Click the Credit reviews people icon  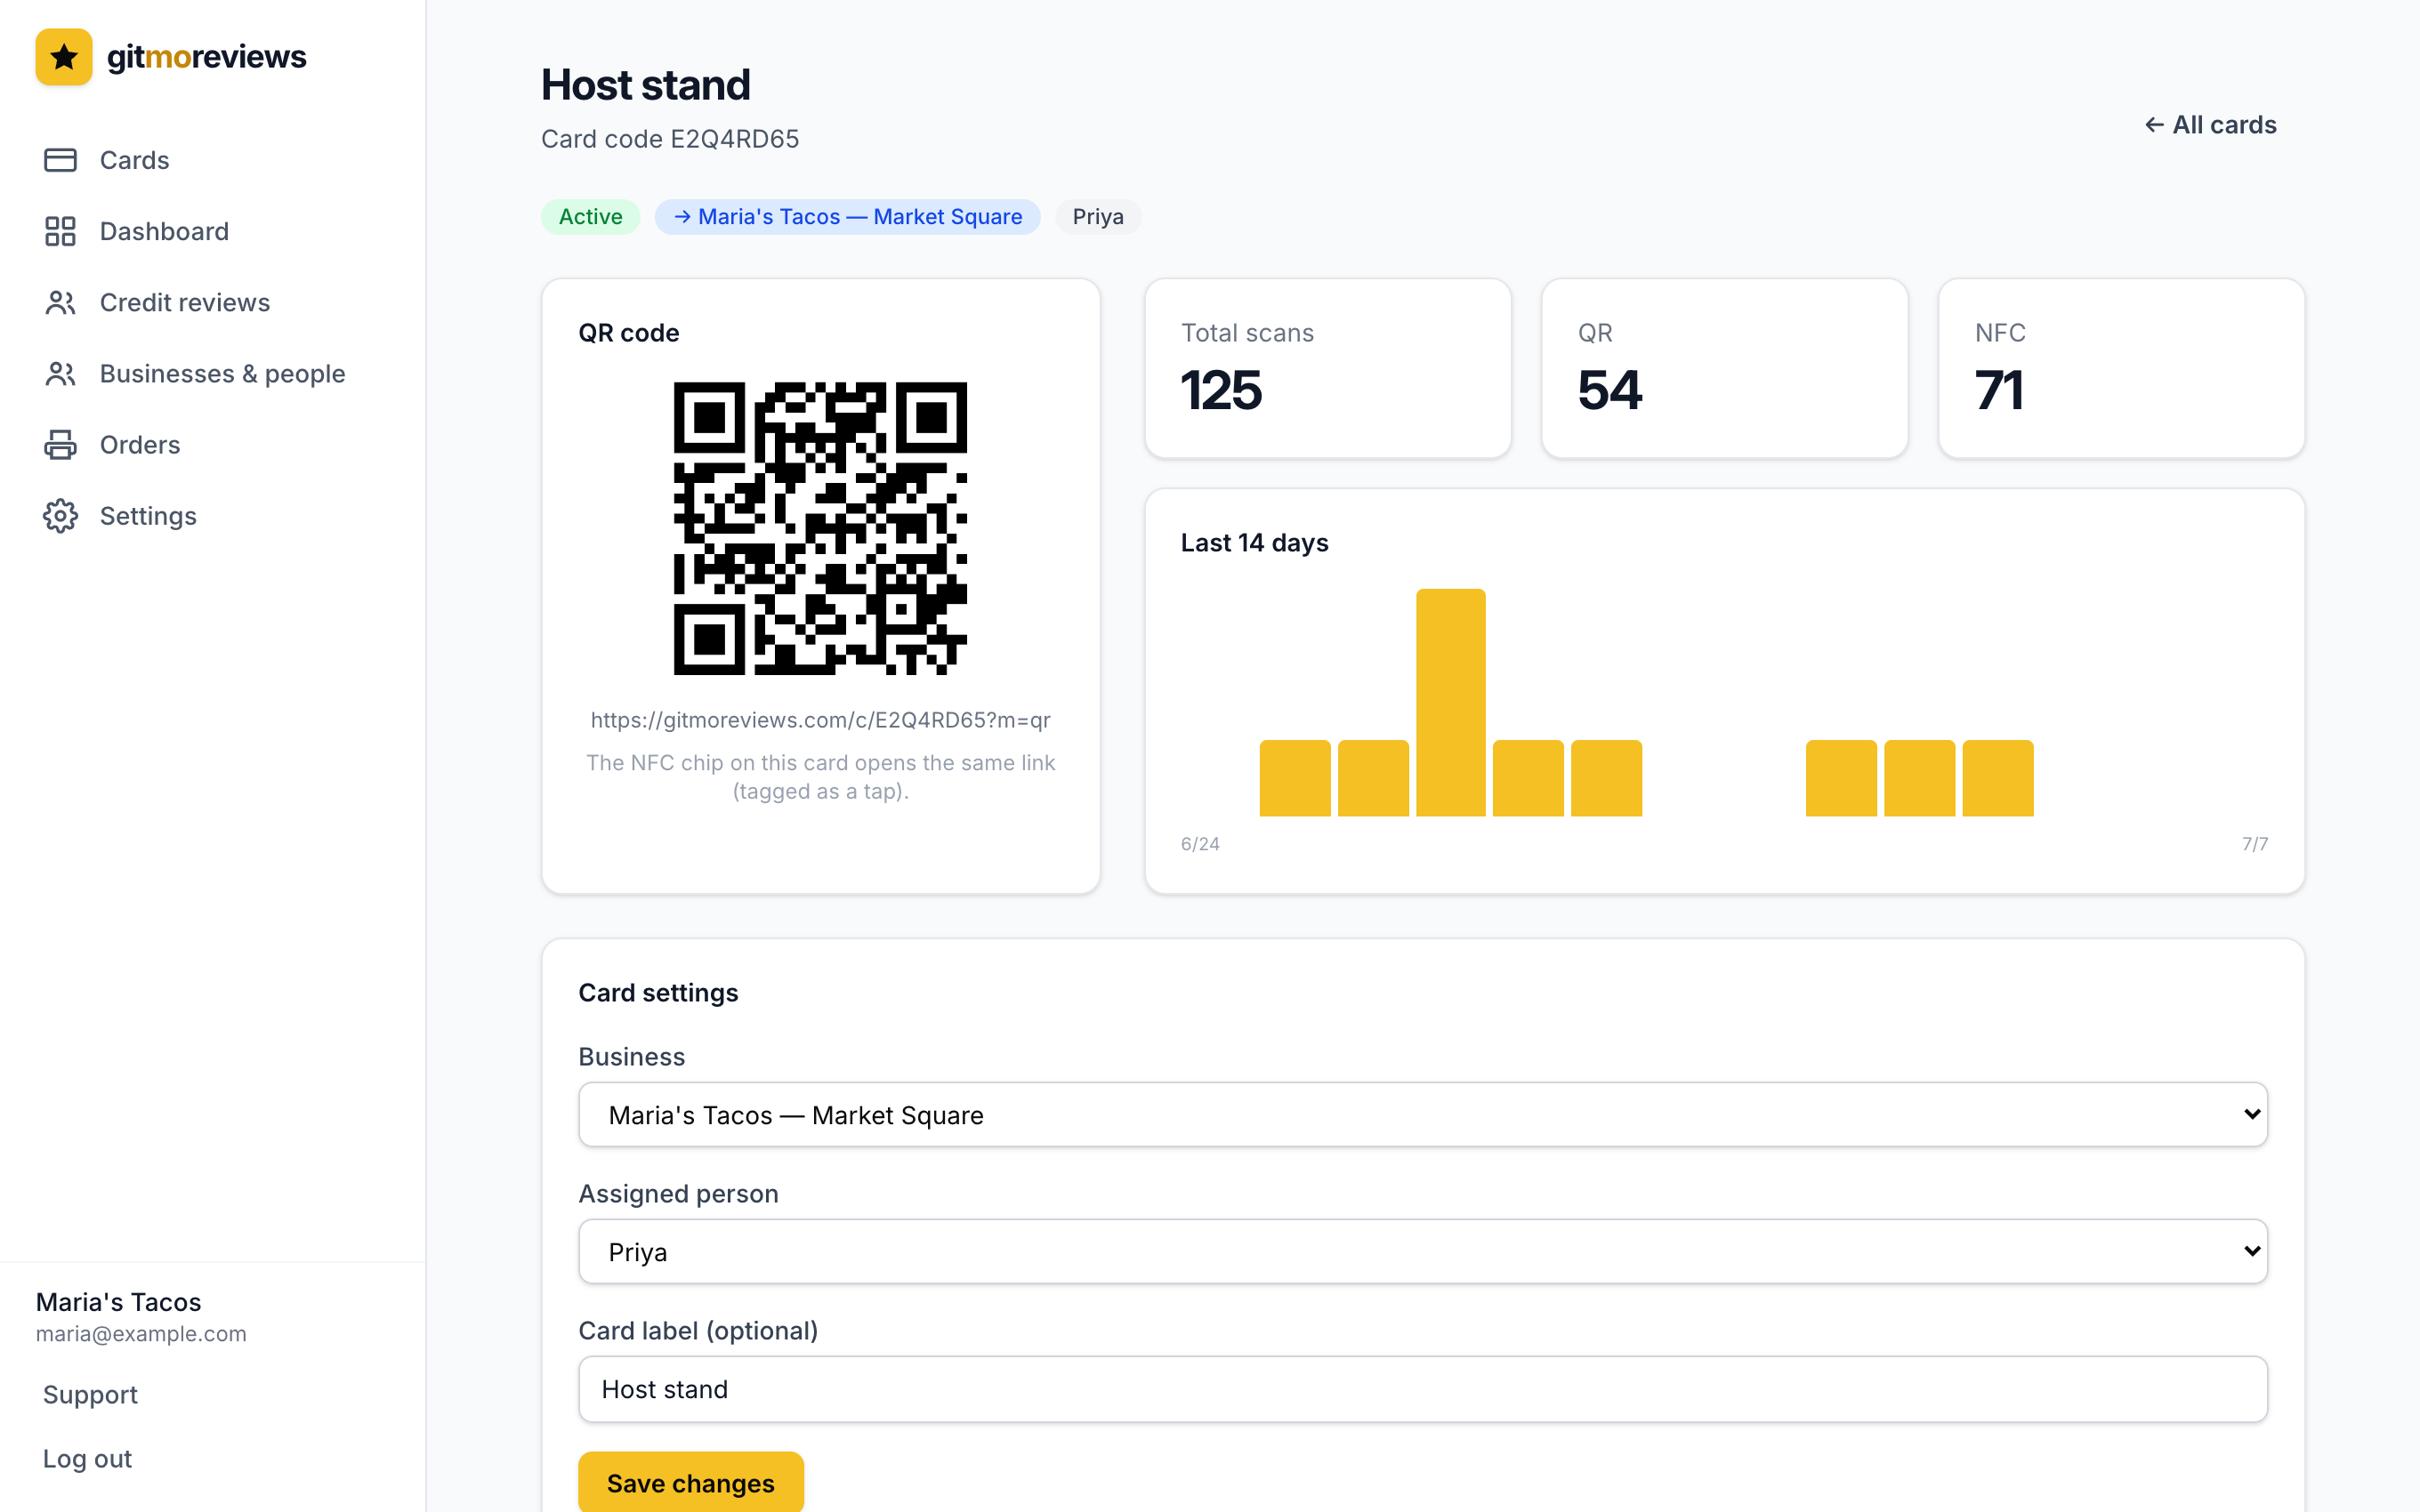coord(60,302)
